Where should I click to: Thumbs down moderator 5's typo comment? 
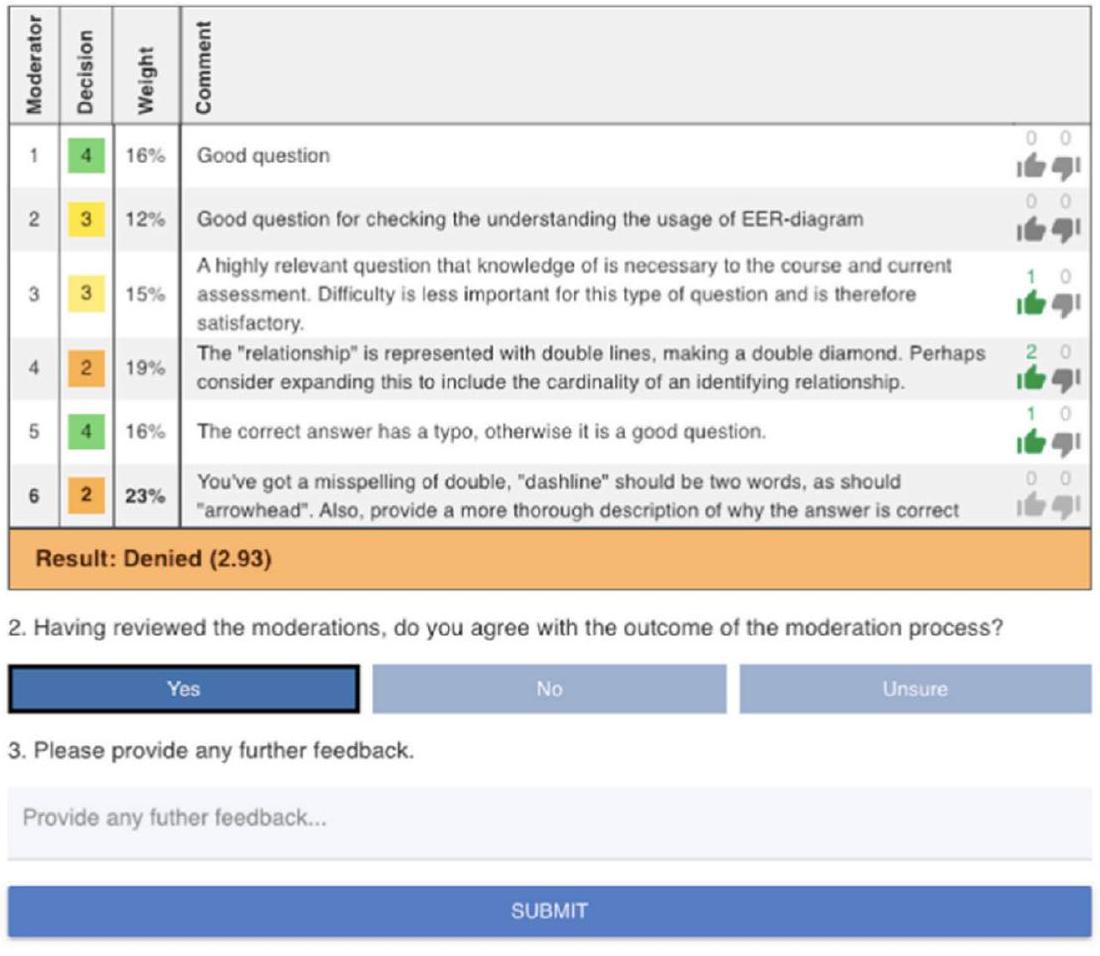pyautogui.click(x=1065, y=442)
